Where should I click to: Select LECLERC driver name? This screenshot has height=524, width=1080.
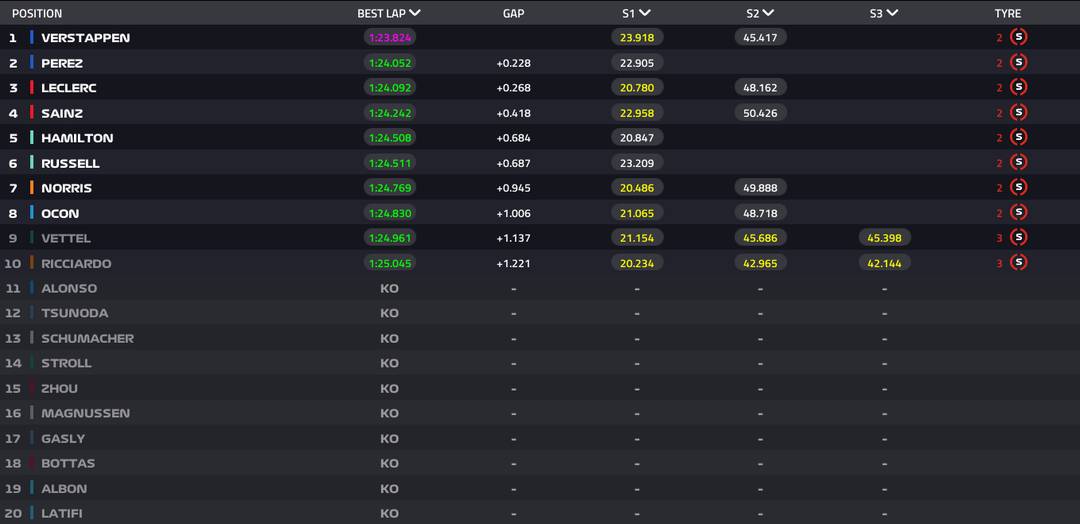click(69, 88)
